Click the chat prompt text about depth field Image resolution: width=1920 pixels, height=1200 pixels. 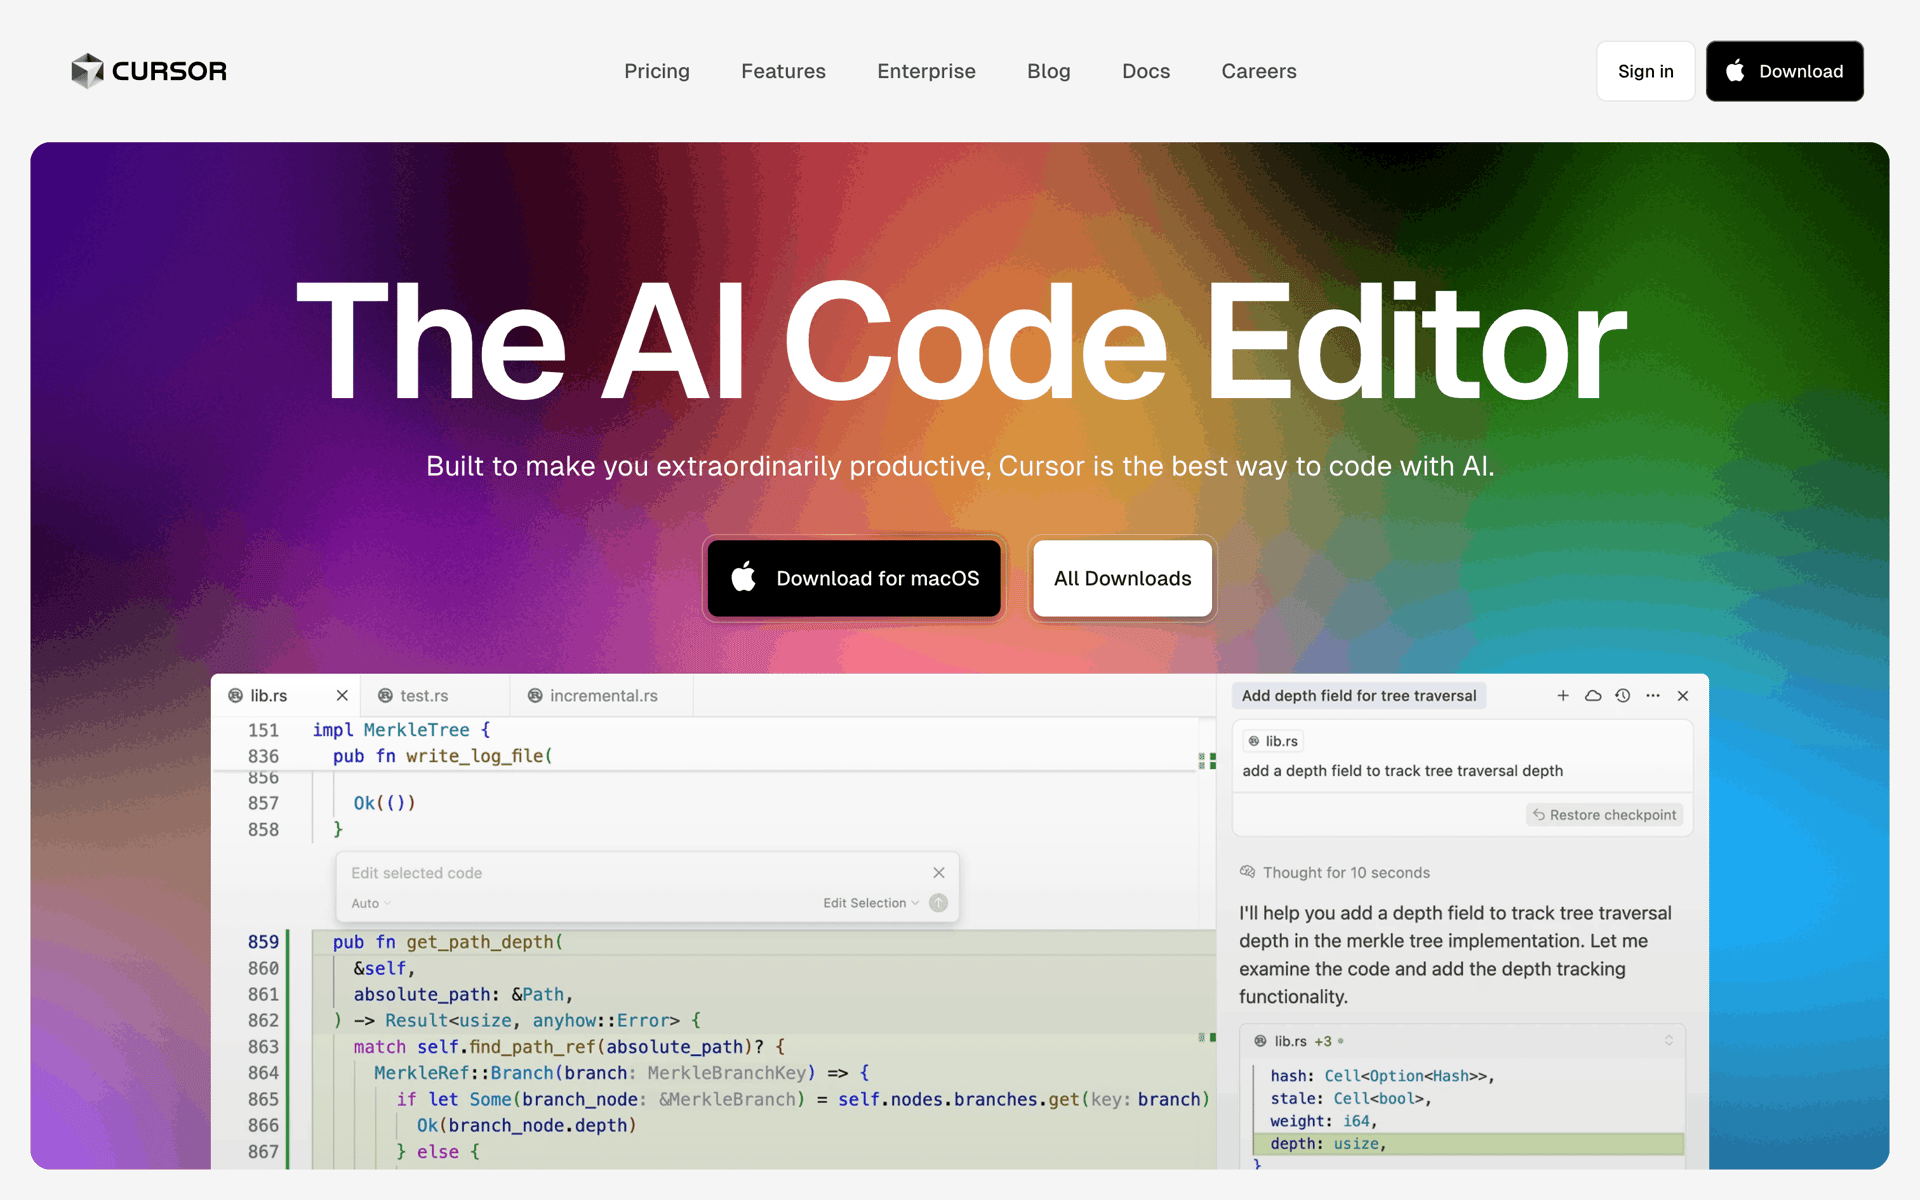tap(1402, 771)
